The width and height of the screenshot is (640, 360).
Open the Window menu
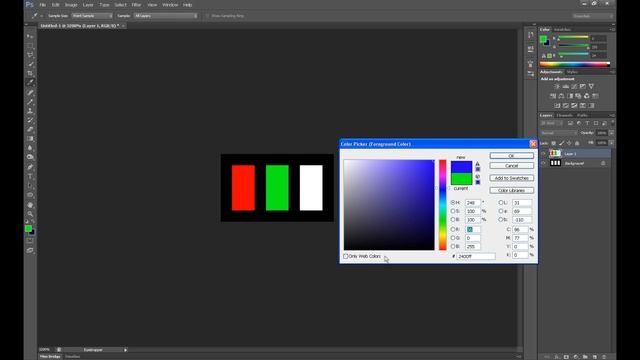click(170, 5)
